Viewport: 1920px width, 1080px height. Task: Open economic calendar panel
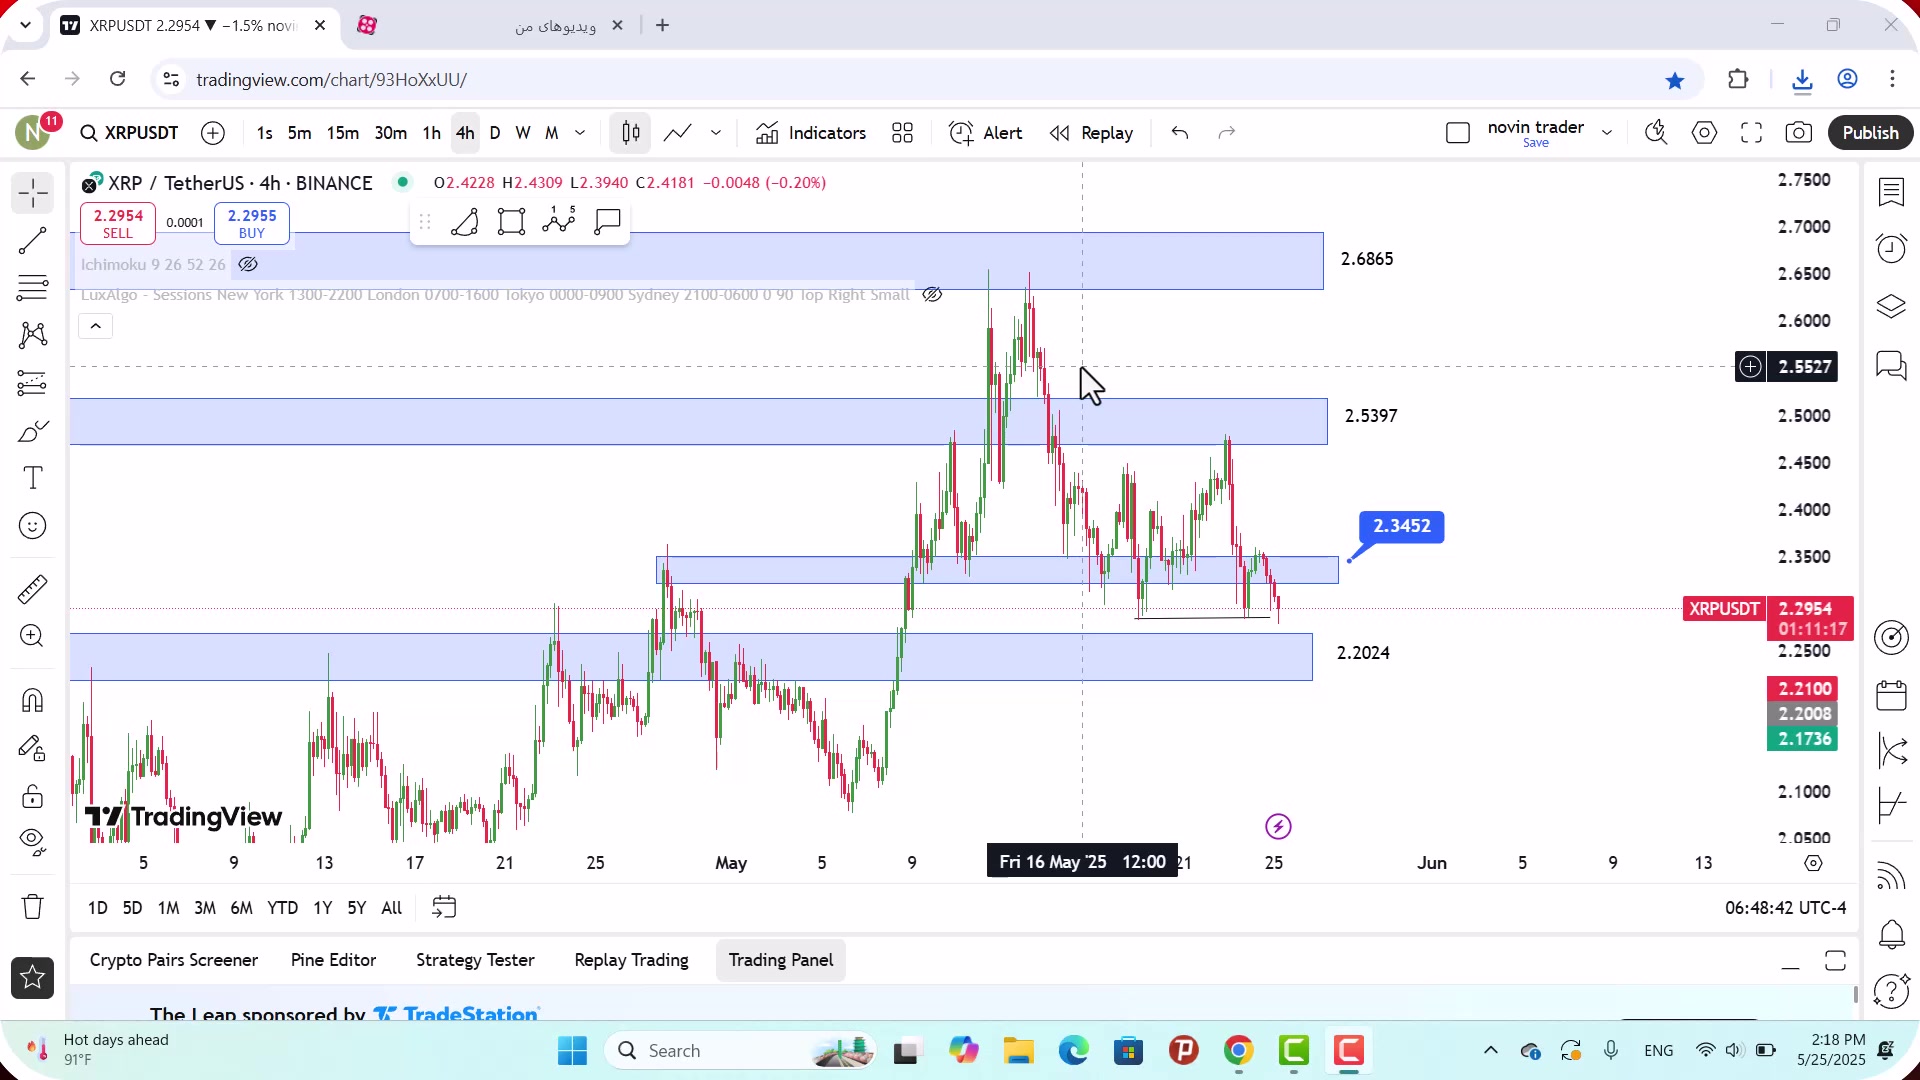point(1891,694)
